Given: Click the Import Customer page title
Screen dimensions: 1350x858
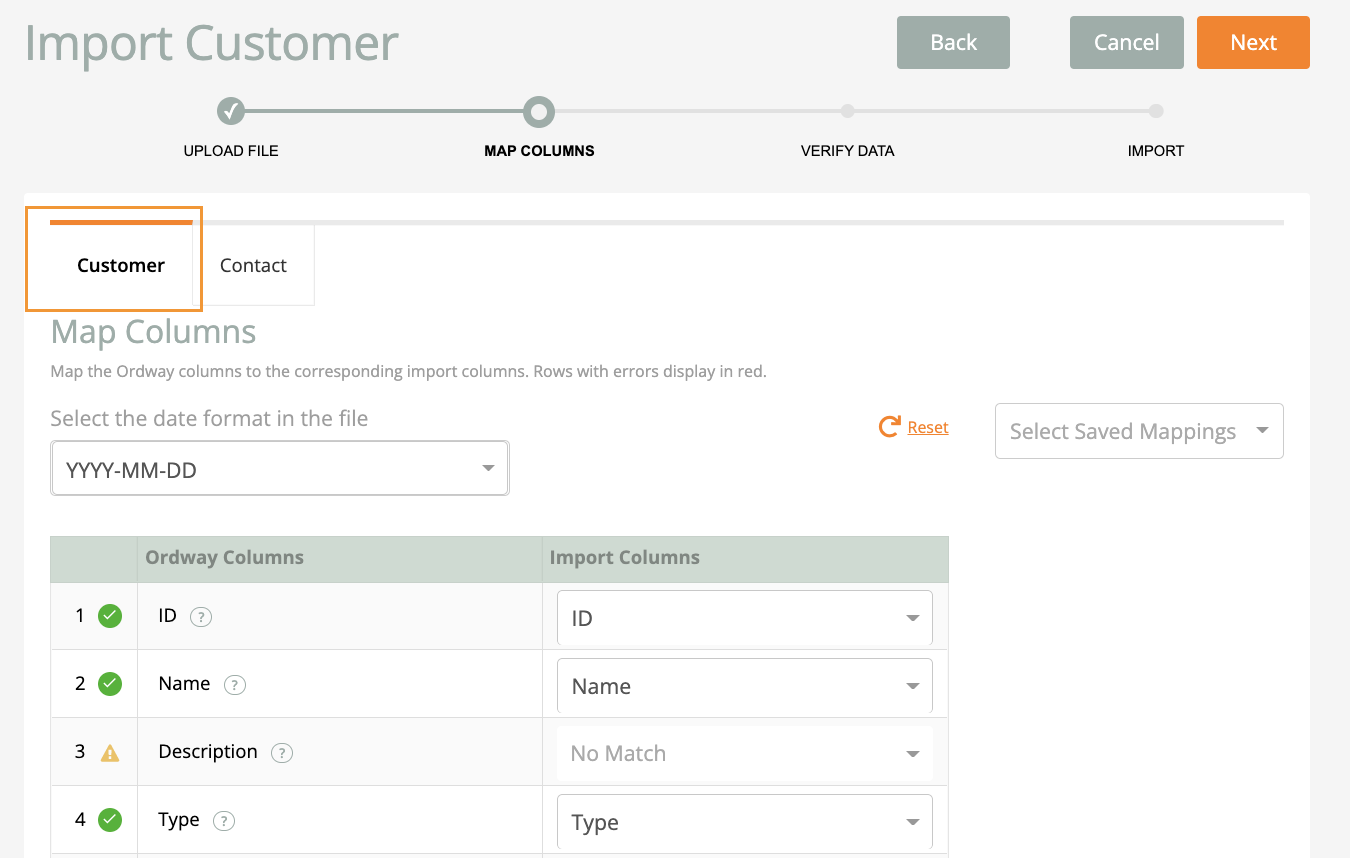Looking at the screenshot, I should pyautogui.click(x=212, y=43).
